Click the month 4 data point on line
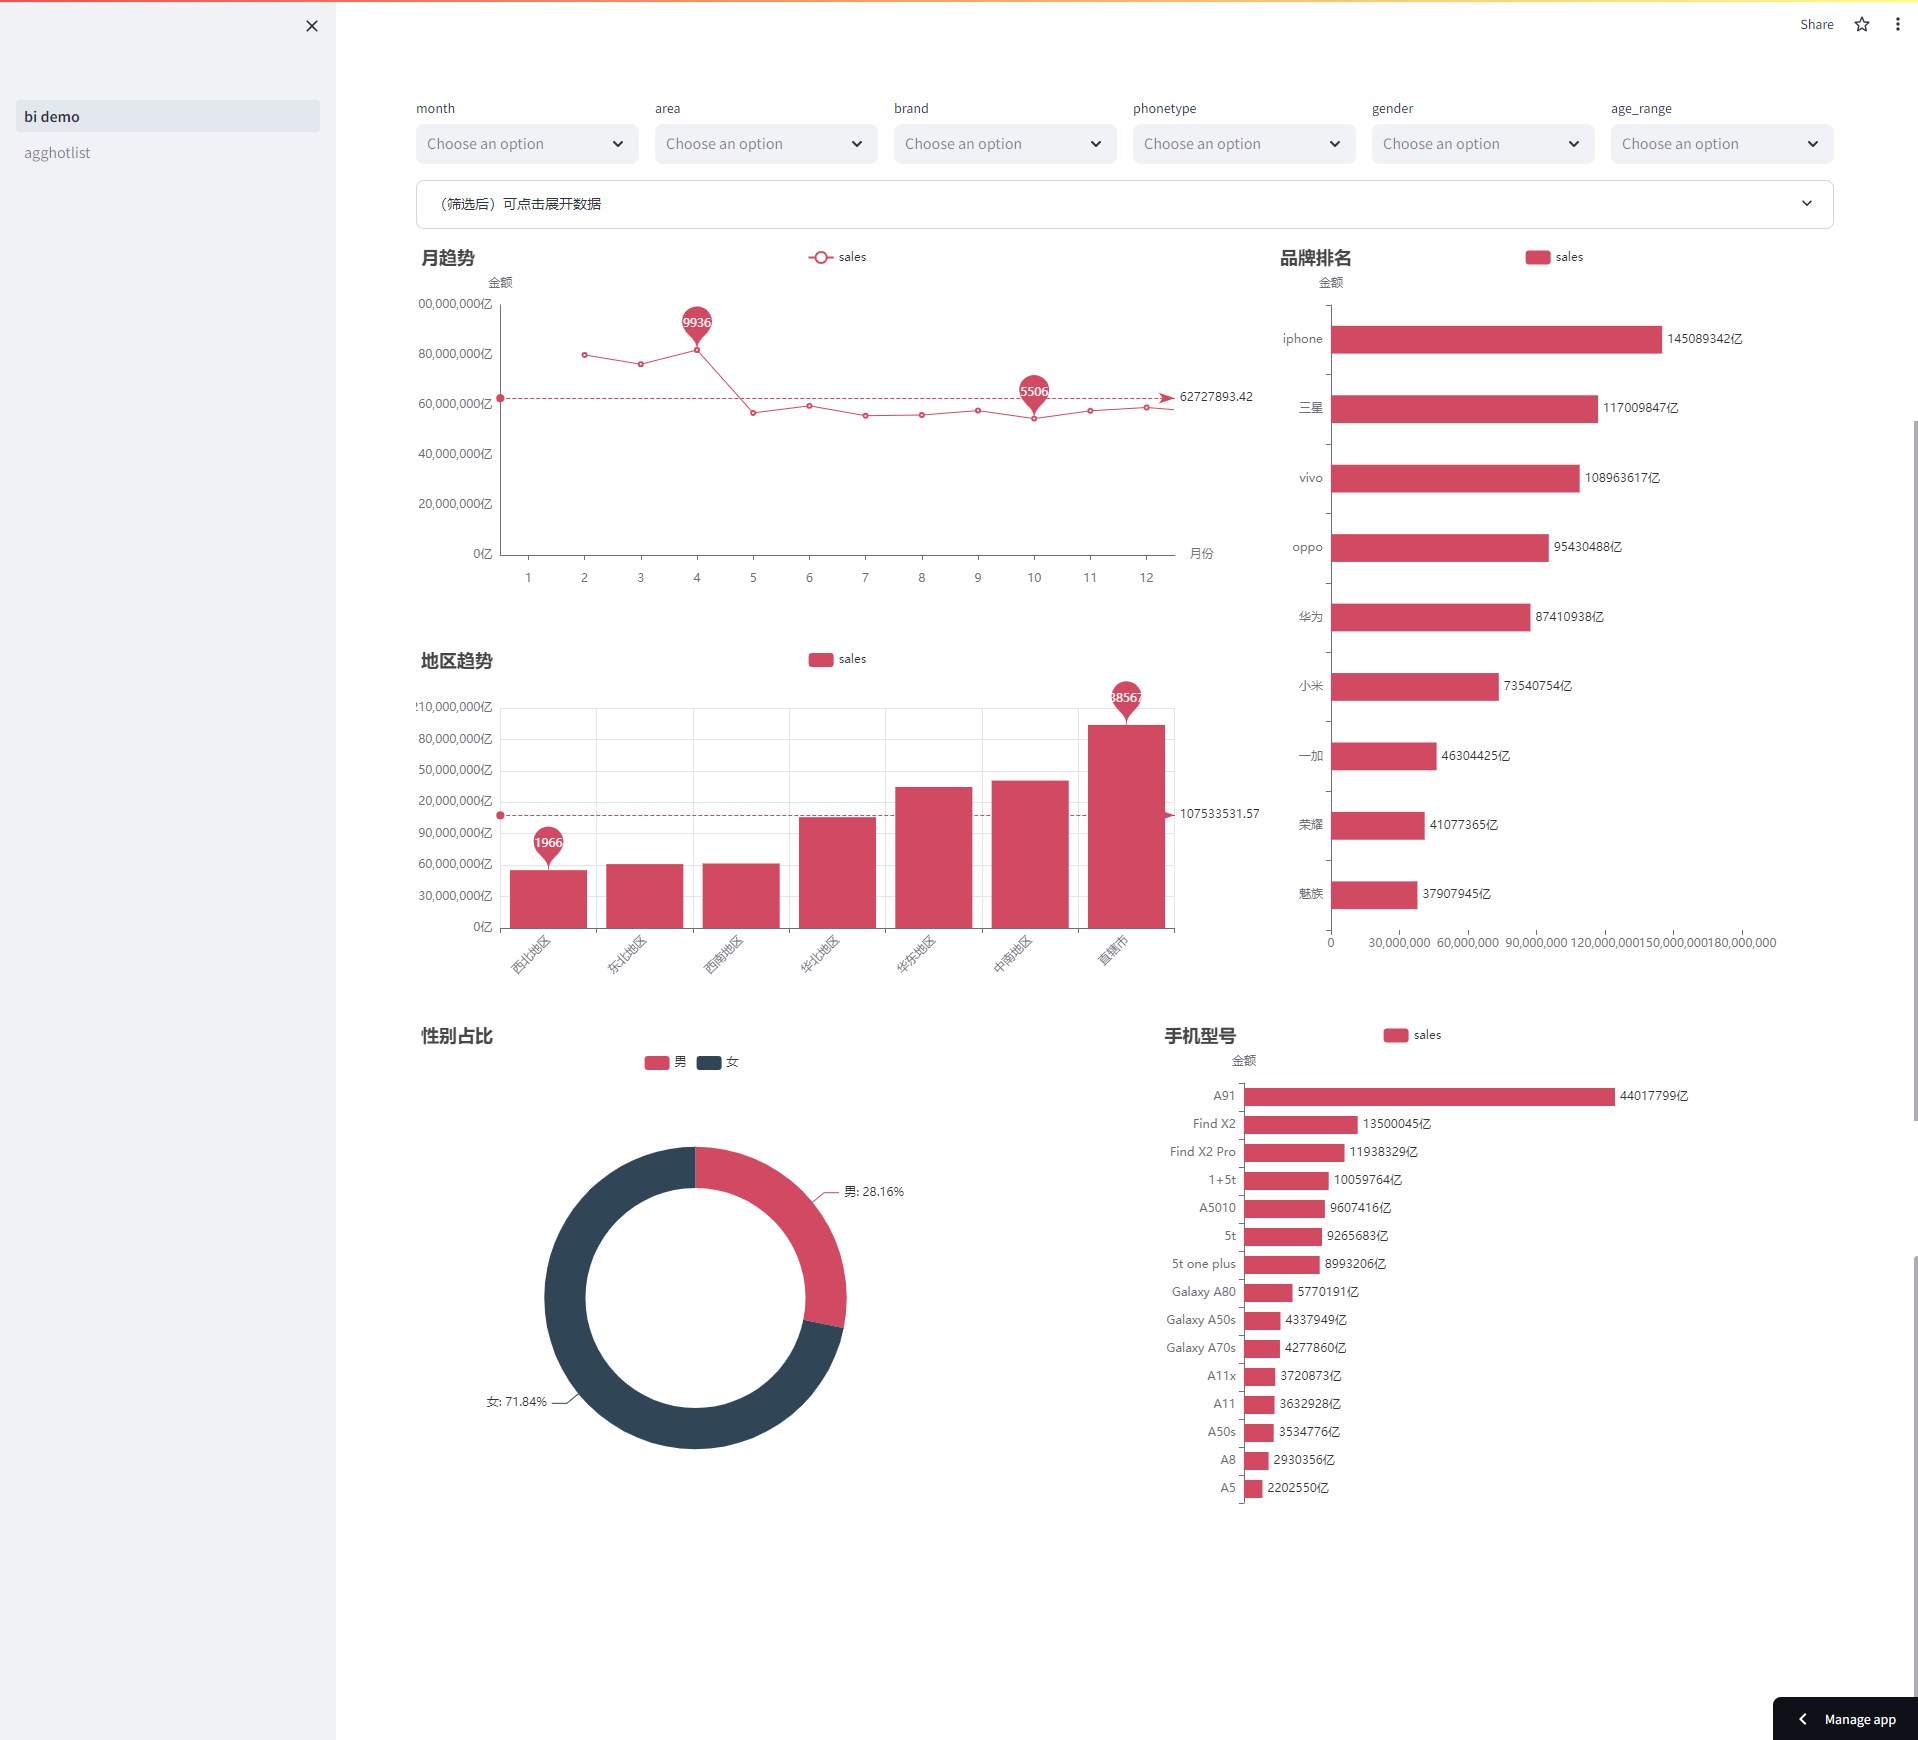Image resolution: width=1918 pixels, height=1740 pixels. coord(697,350)
